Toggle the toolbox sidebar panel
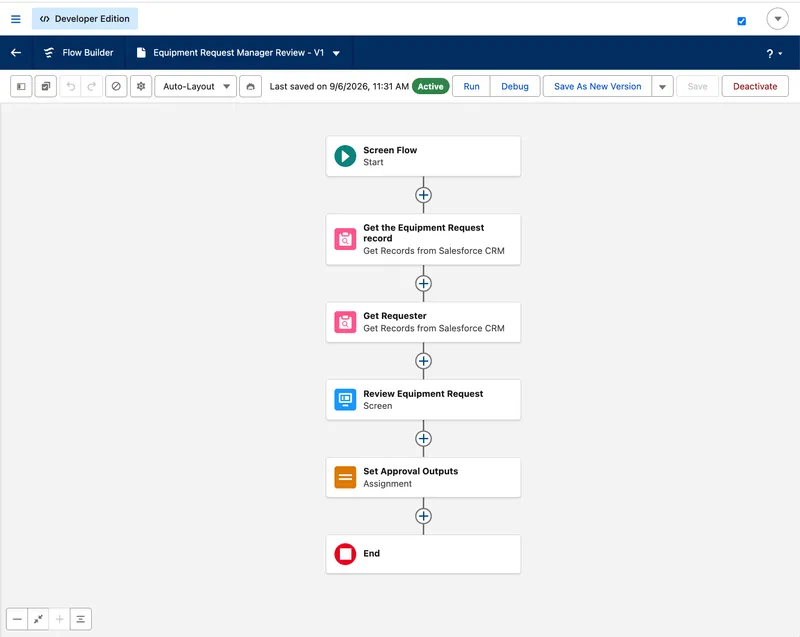The image size is (800, 637). 21,86
